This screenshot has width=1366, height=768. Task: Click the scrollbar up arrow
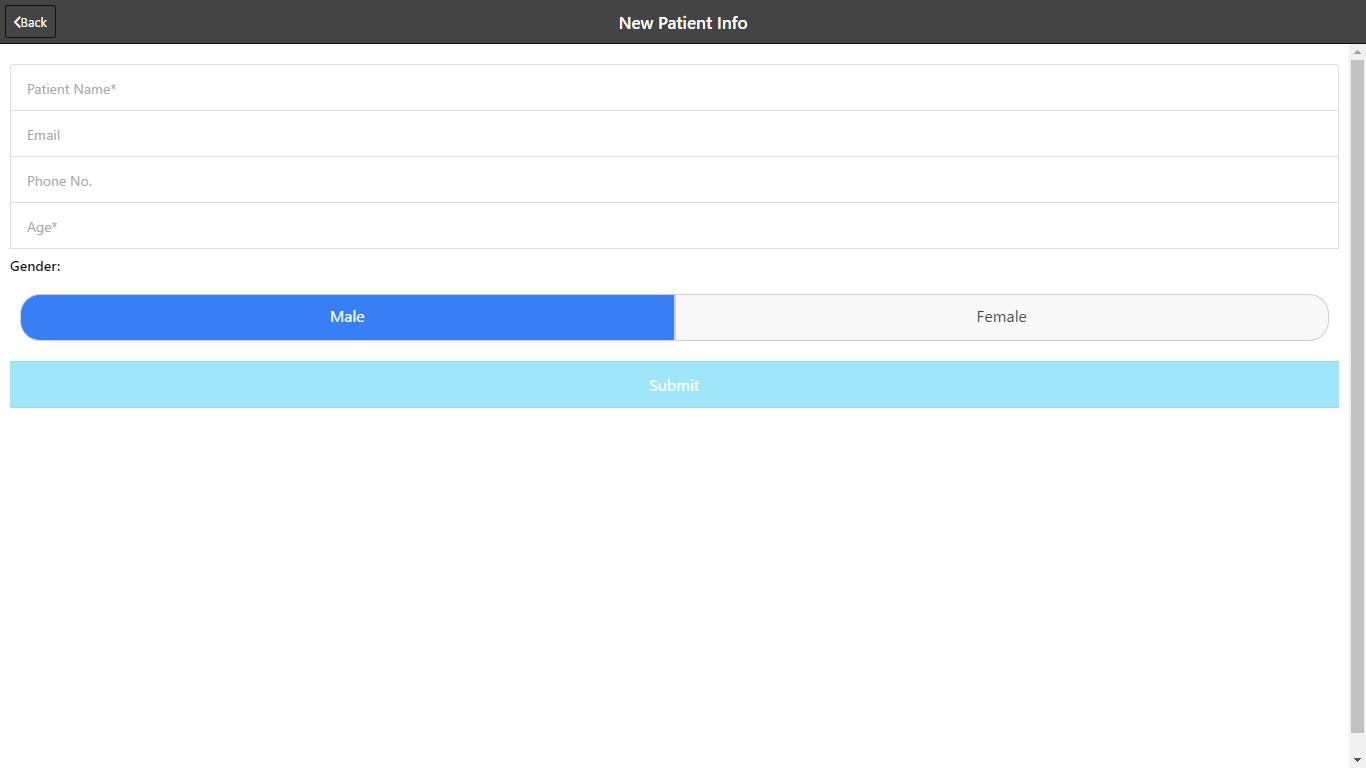click(1357, 51)
